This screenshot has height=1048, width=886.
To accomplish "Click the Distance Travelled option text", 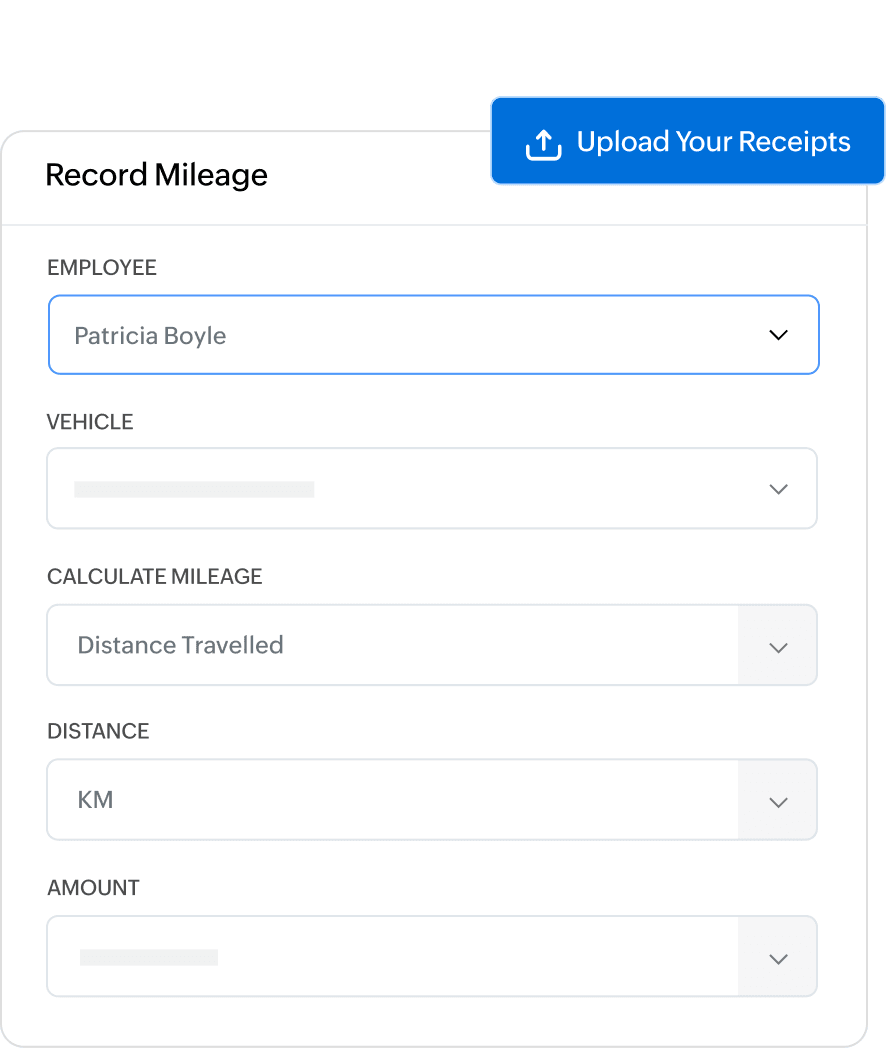I will click(x=180, y=645).
